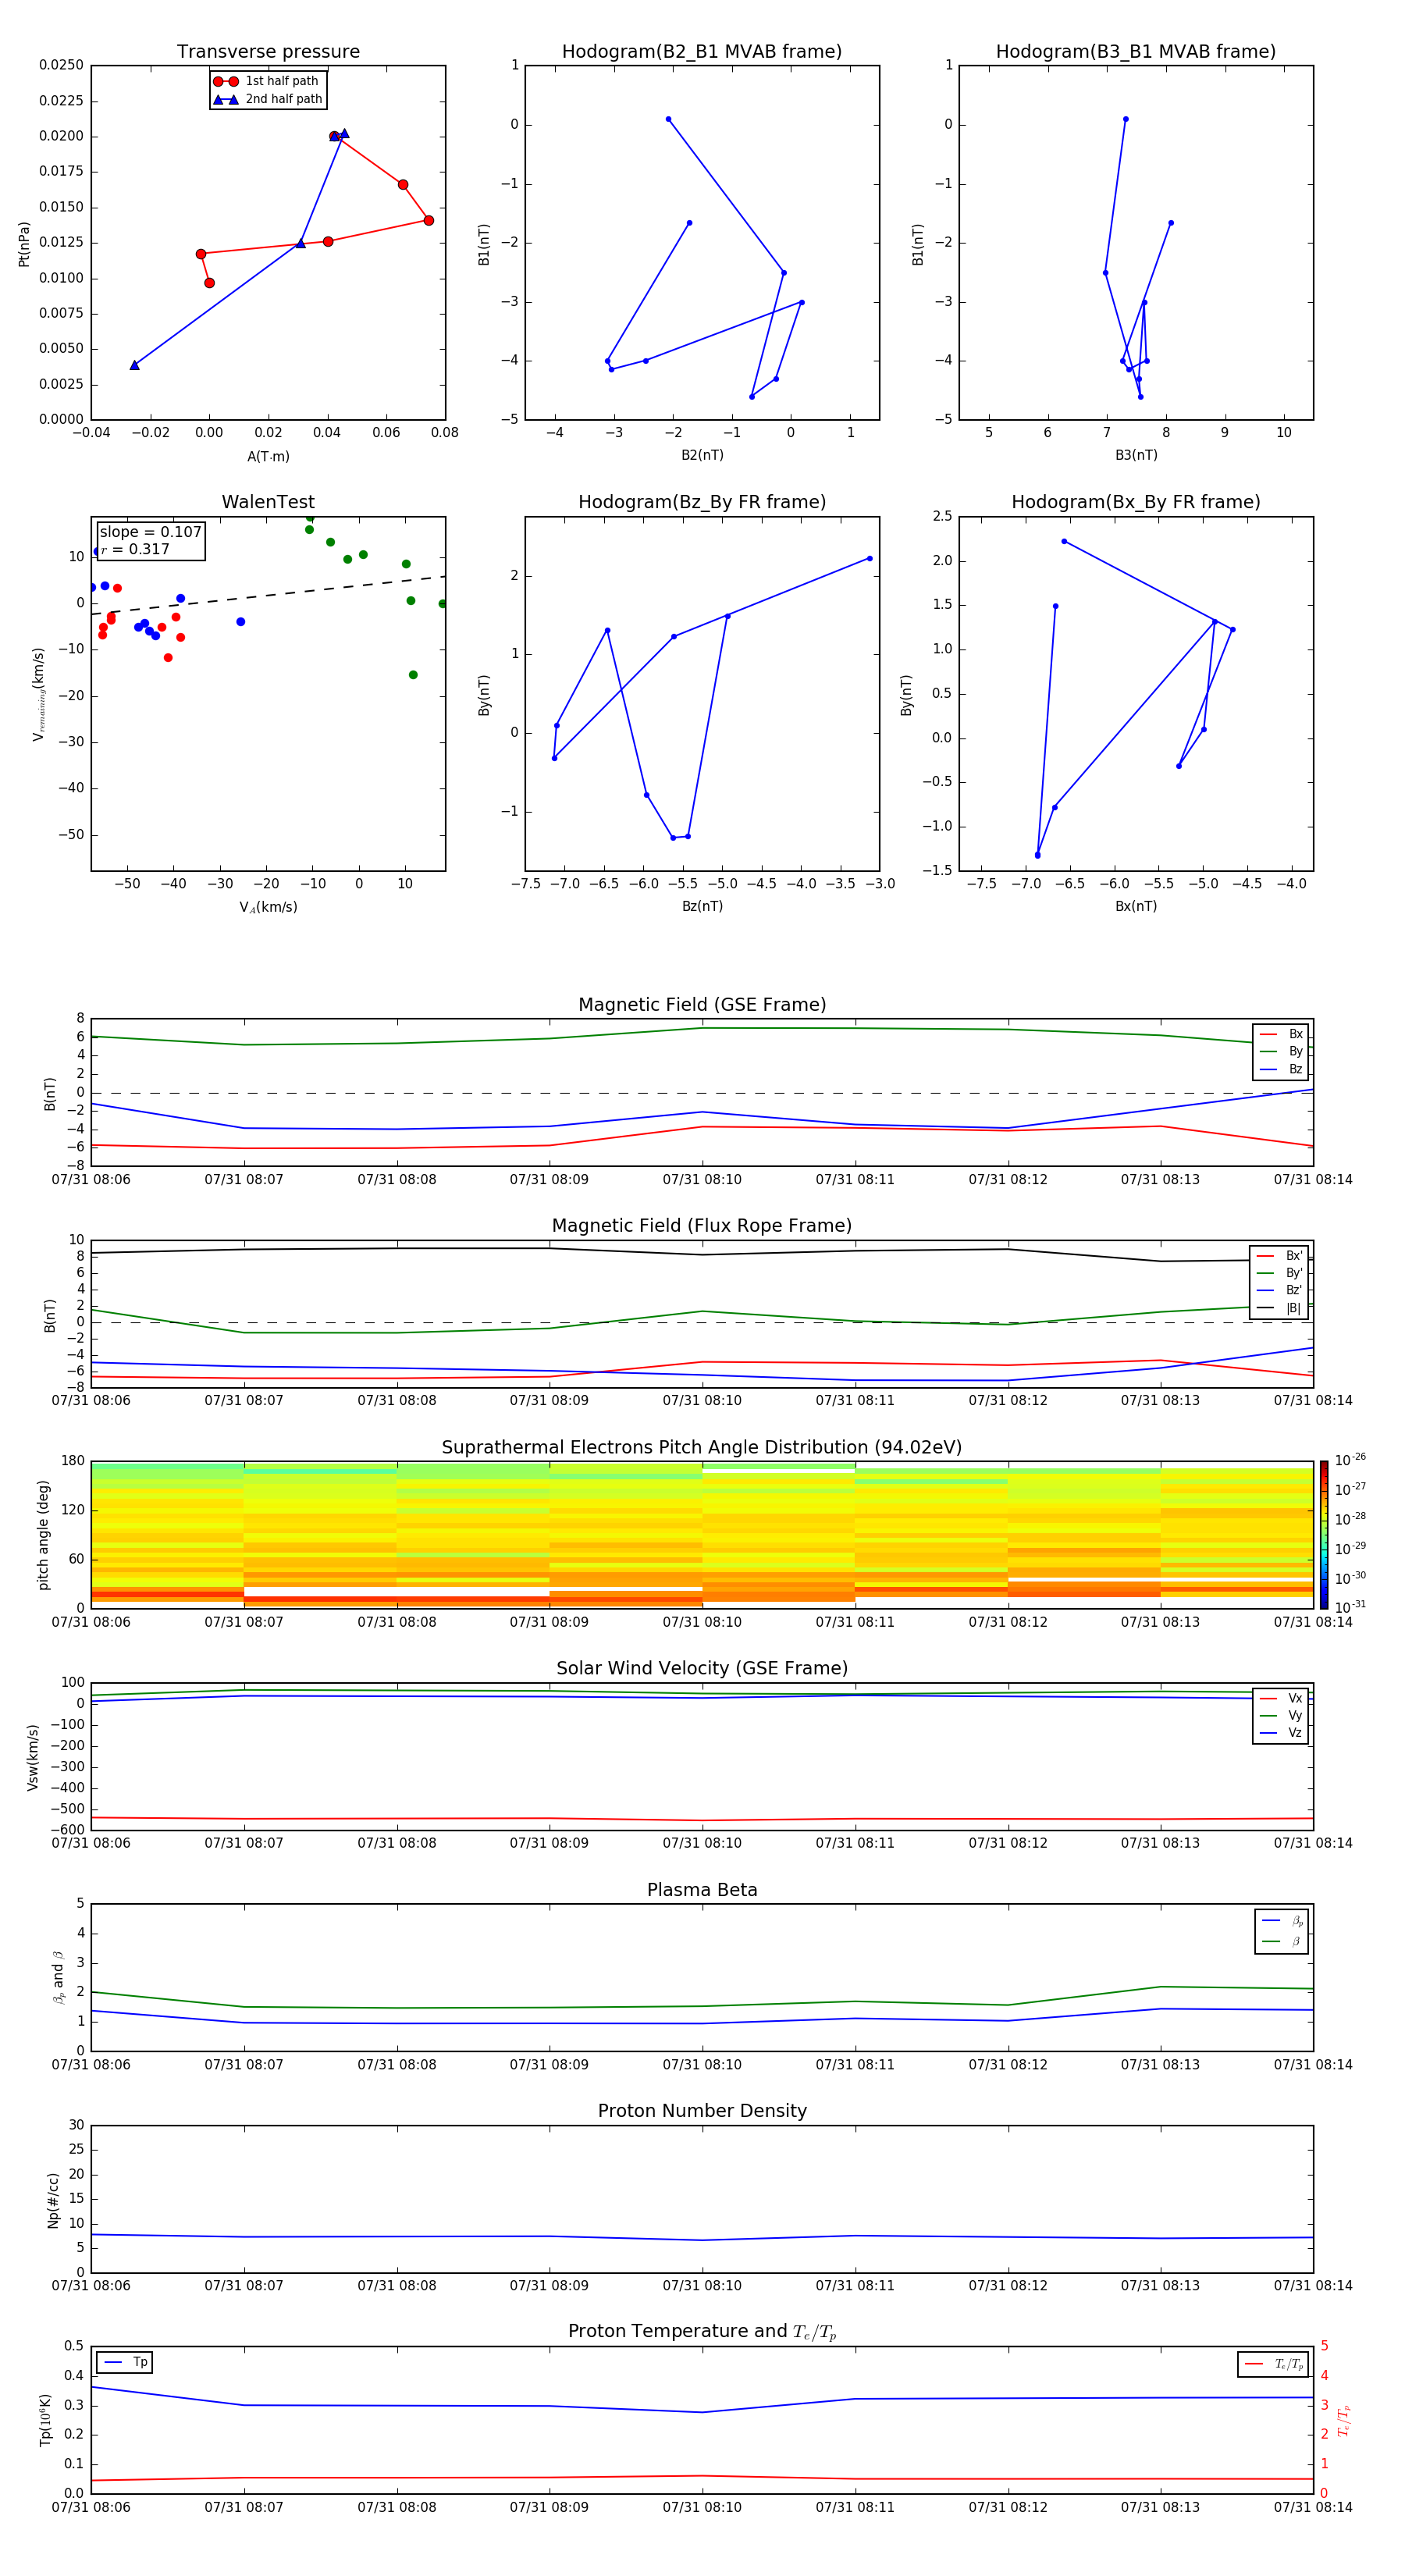
Task: Click 'Hodogram(B2_B1 MVAB frame)' title
Action: coord(702,52)
